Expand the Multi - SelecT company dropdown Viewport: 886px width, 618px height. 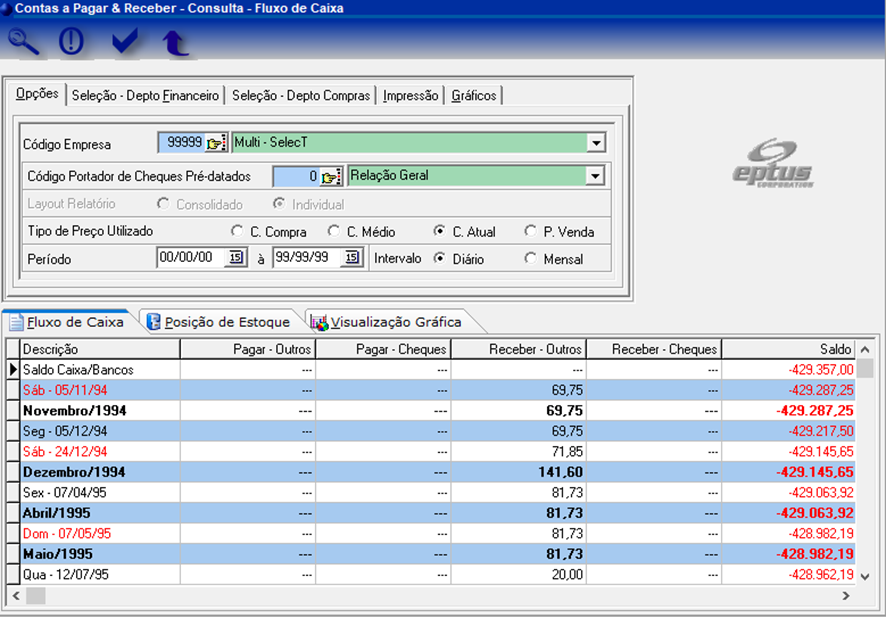[596, 143]
